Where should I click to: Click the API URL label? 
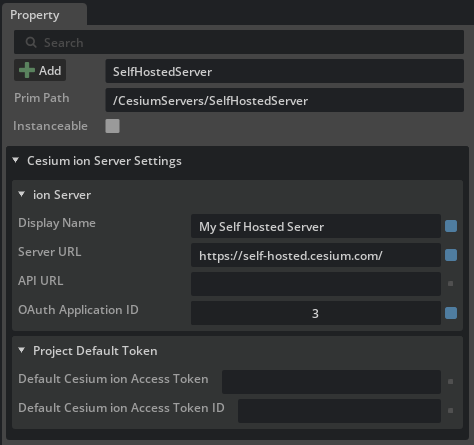pyautogui.click(x=40, y=281)
